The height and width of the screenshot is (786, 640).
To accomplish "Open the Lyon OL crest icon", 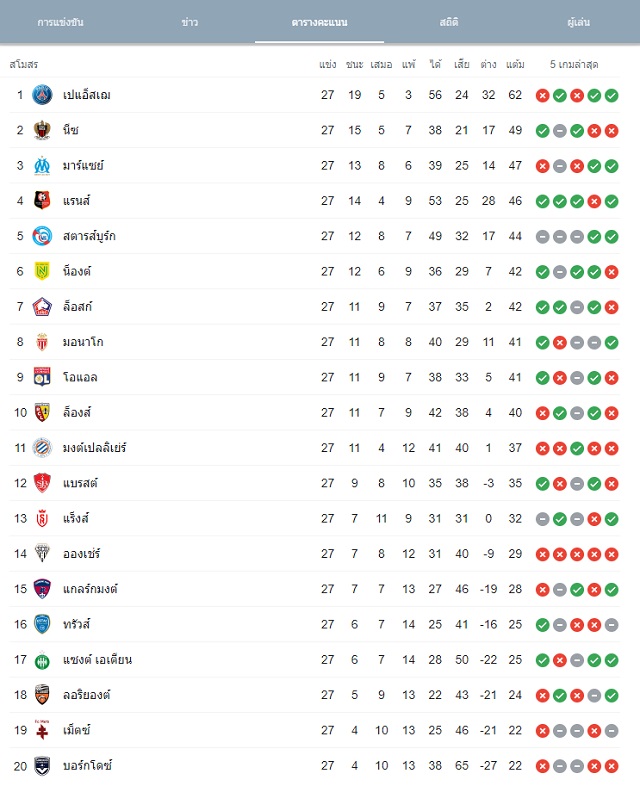I will (x=42, y=377).
